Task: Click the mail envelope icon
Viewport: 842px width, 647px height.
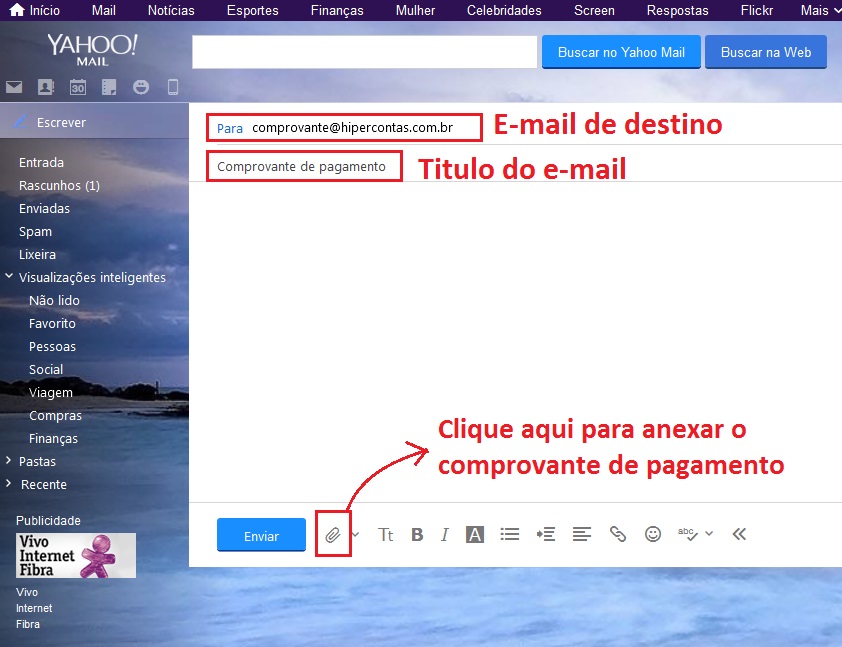Action: tap(14, 86)
